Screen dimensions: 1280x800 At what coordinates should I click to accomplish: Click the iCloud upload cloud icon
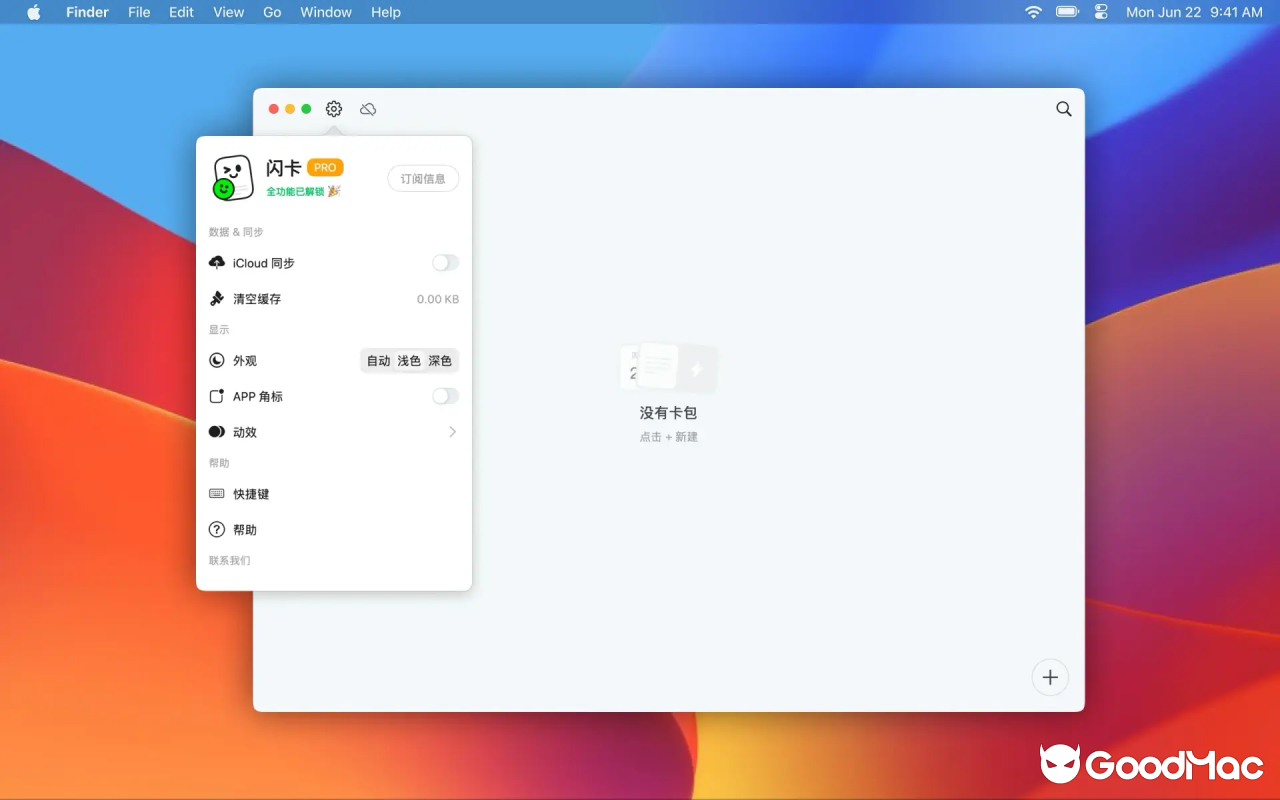pos(217,262)
